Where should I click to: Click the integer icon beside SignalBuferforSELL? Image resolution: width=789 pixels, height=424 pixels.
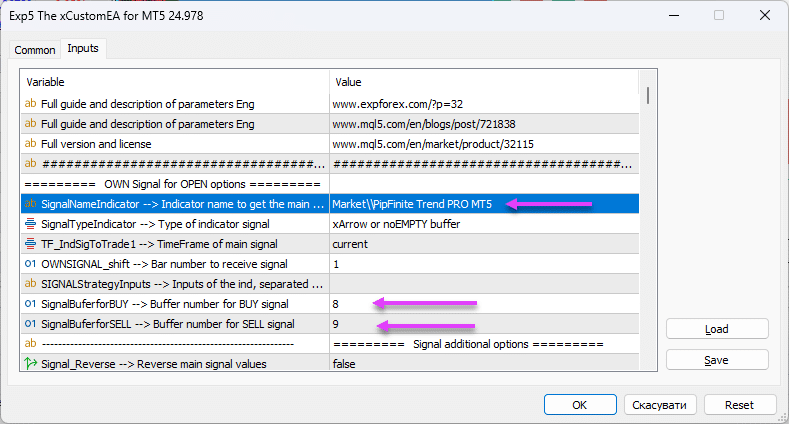point(30,324)
